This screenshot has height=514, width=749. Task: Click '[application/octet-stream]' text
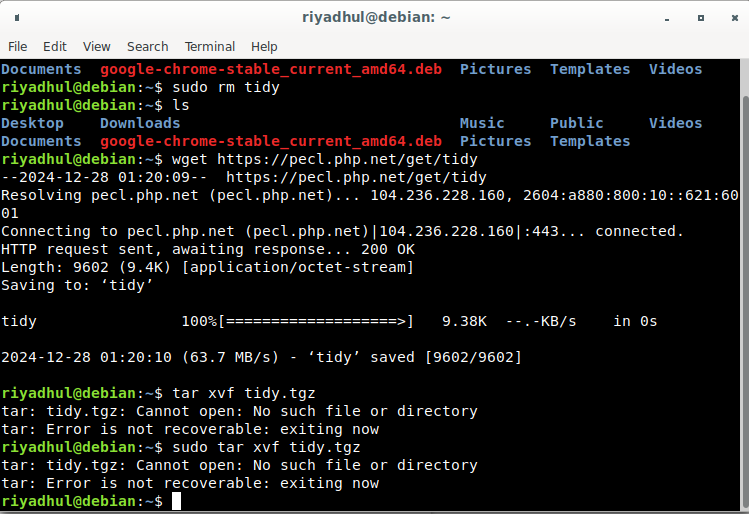[x=298, y=268]
